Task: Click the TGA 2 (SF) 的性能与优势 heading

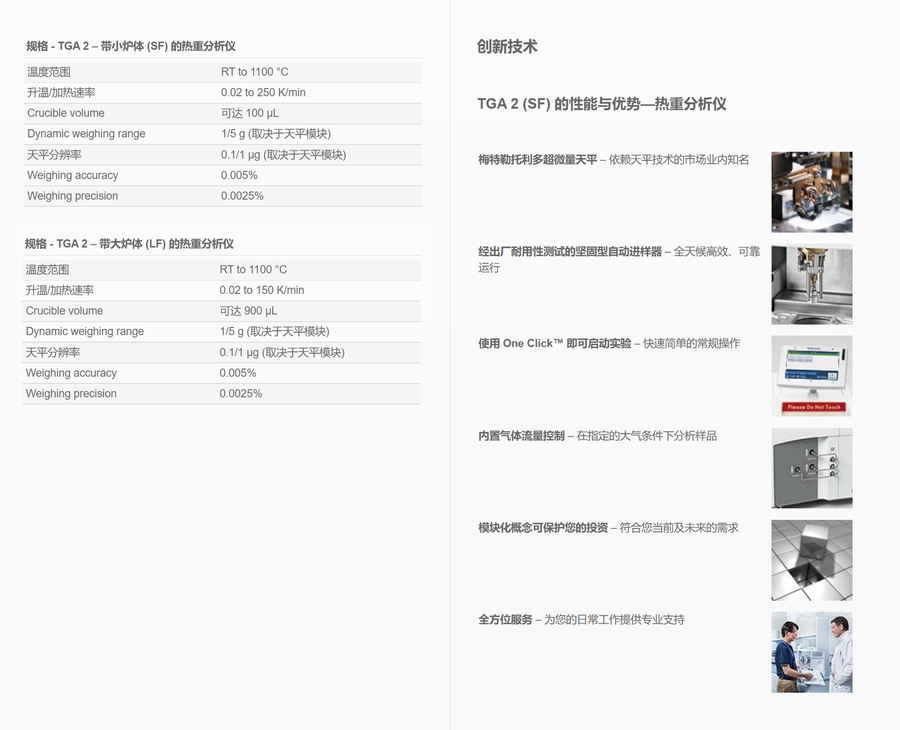Action: 602,104
